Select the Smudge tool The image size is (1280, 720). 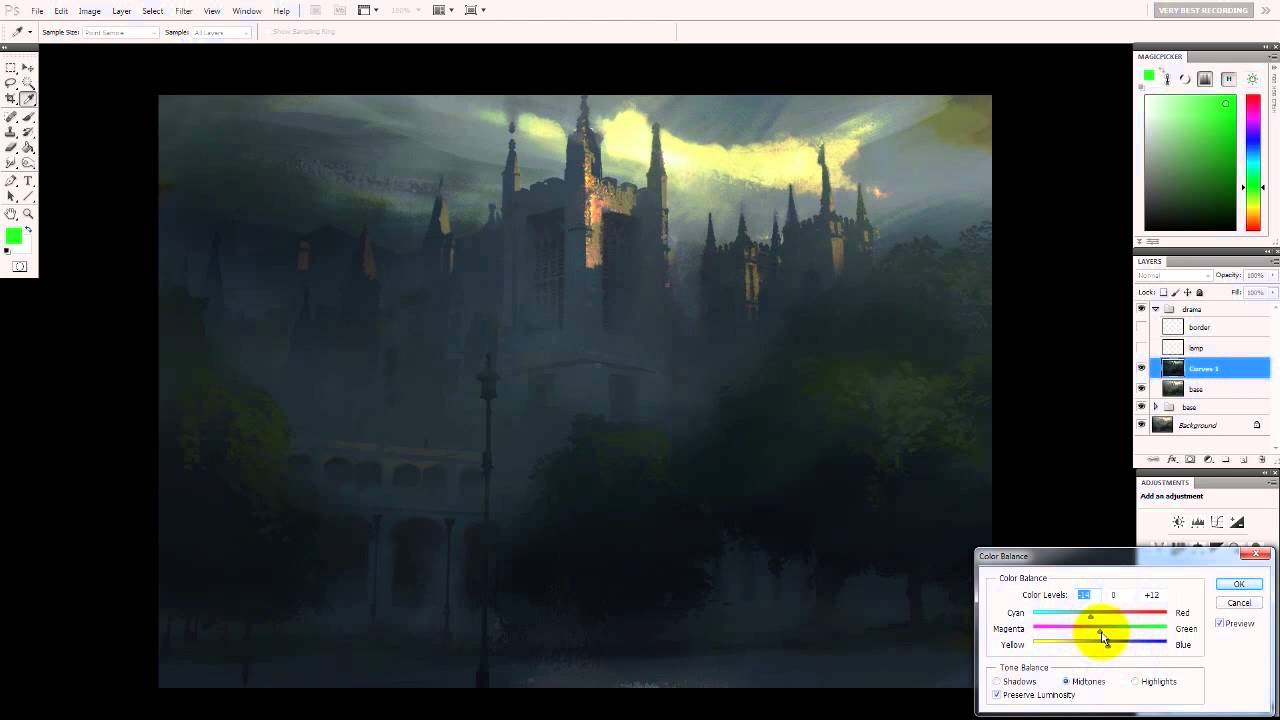[x=10, y=163]
